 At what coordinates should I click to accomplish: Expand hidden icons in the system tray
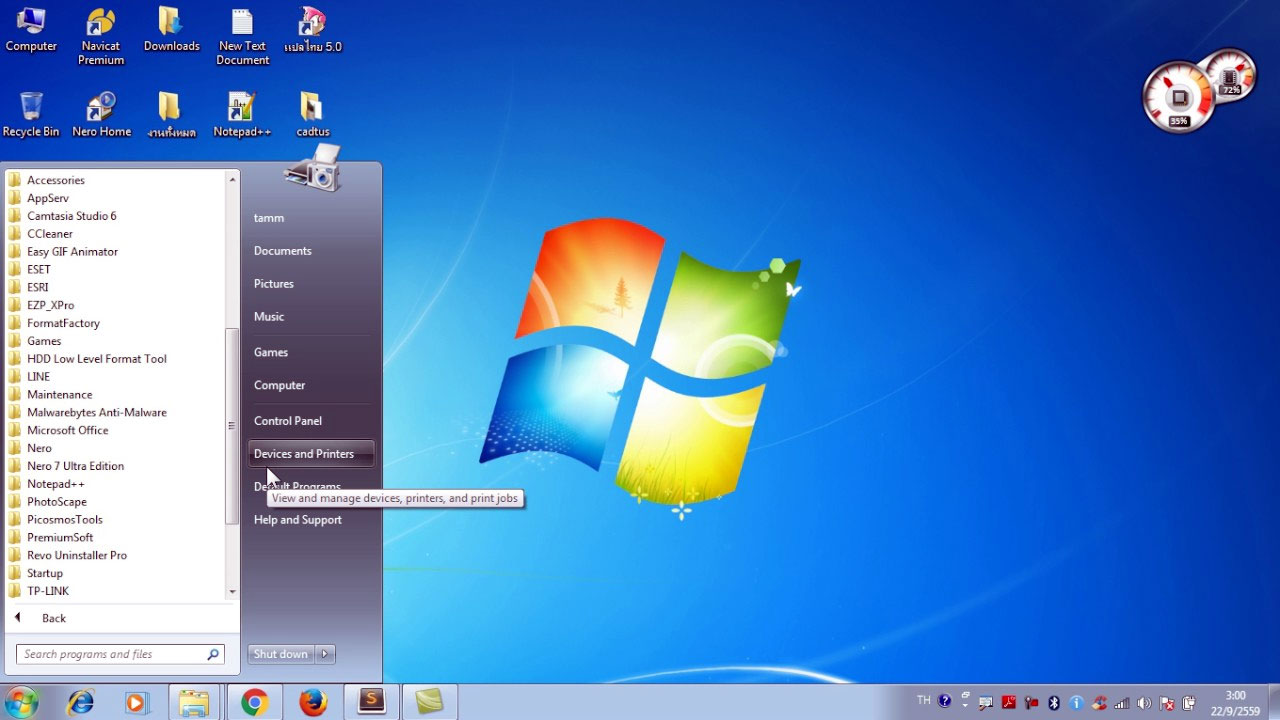(x=963, y=702)
